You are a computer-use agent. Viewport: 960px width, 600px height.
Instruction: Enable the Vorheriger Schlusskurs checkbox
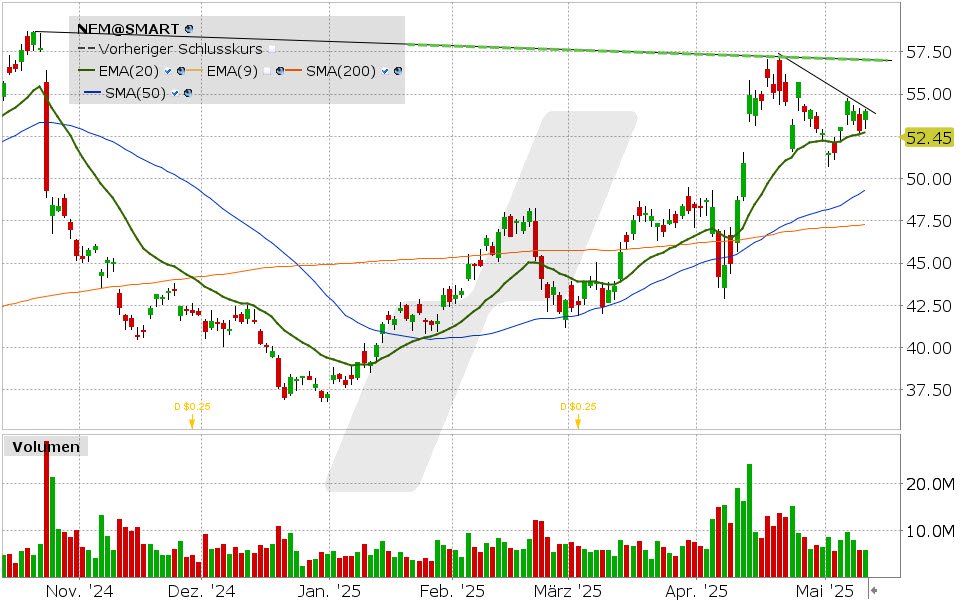point(272,49)
